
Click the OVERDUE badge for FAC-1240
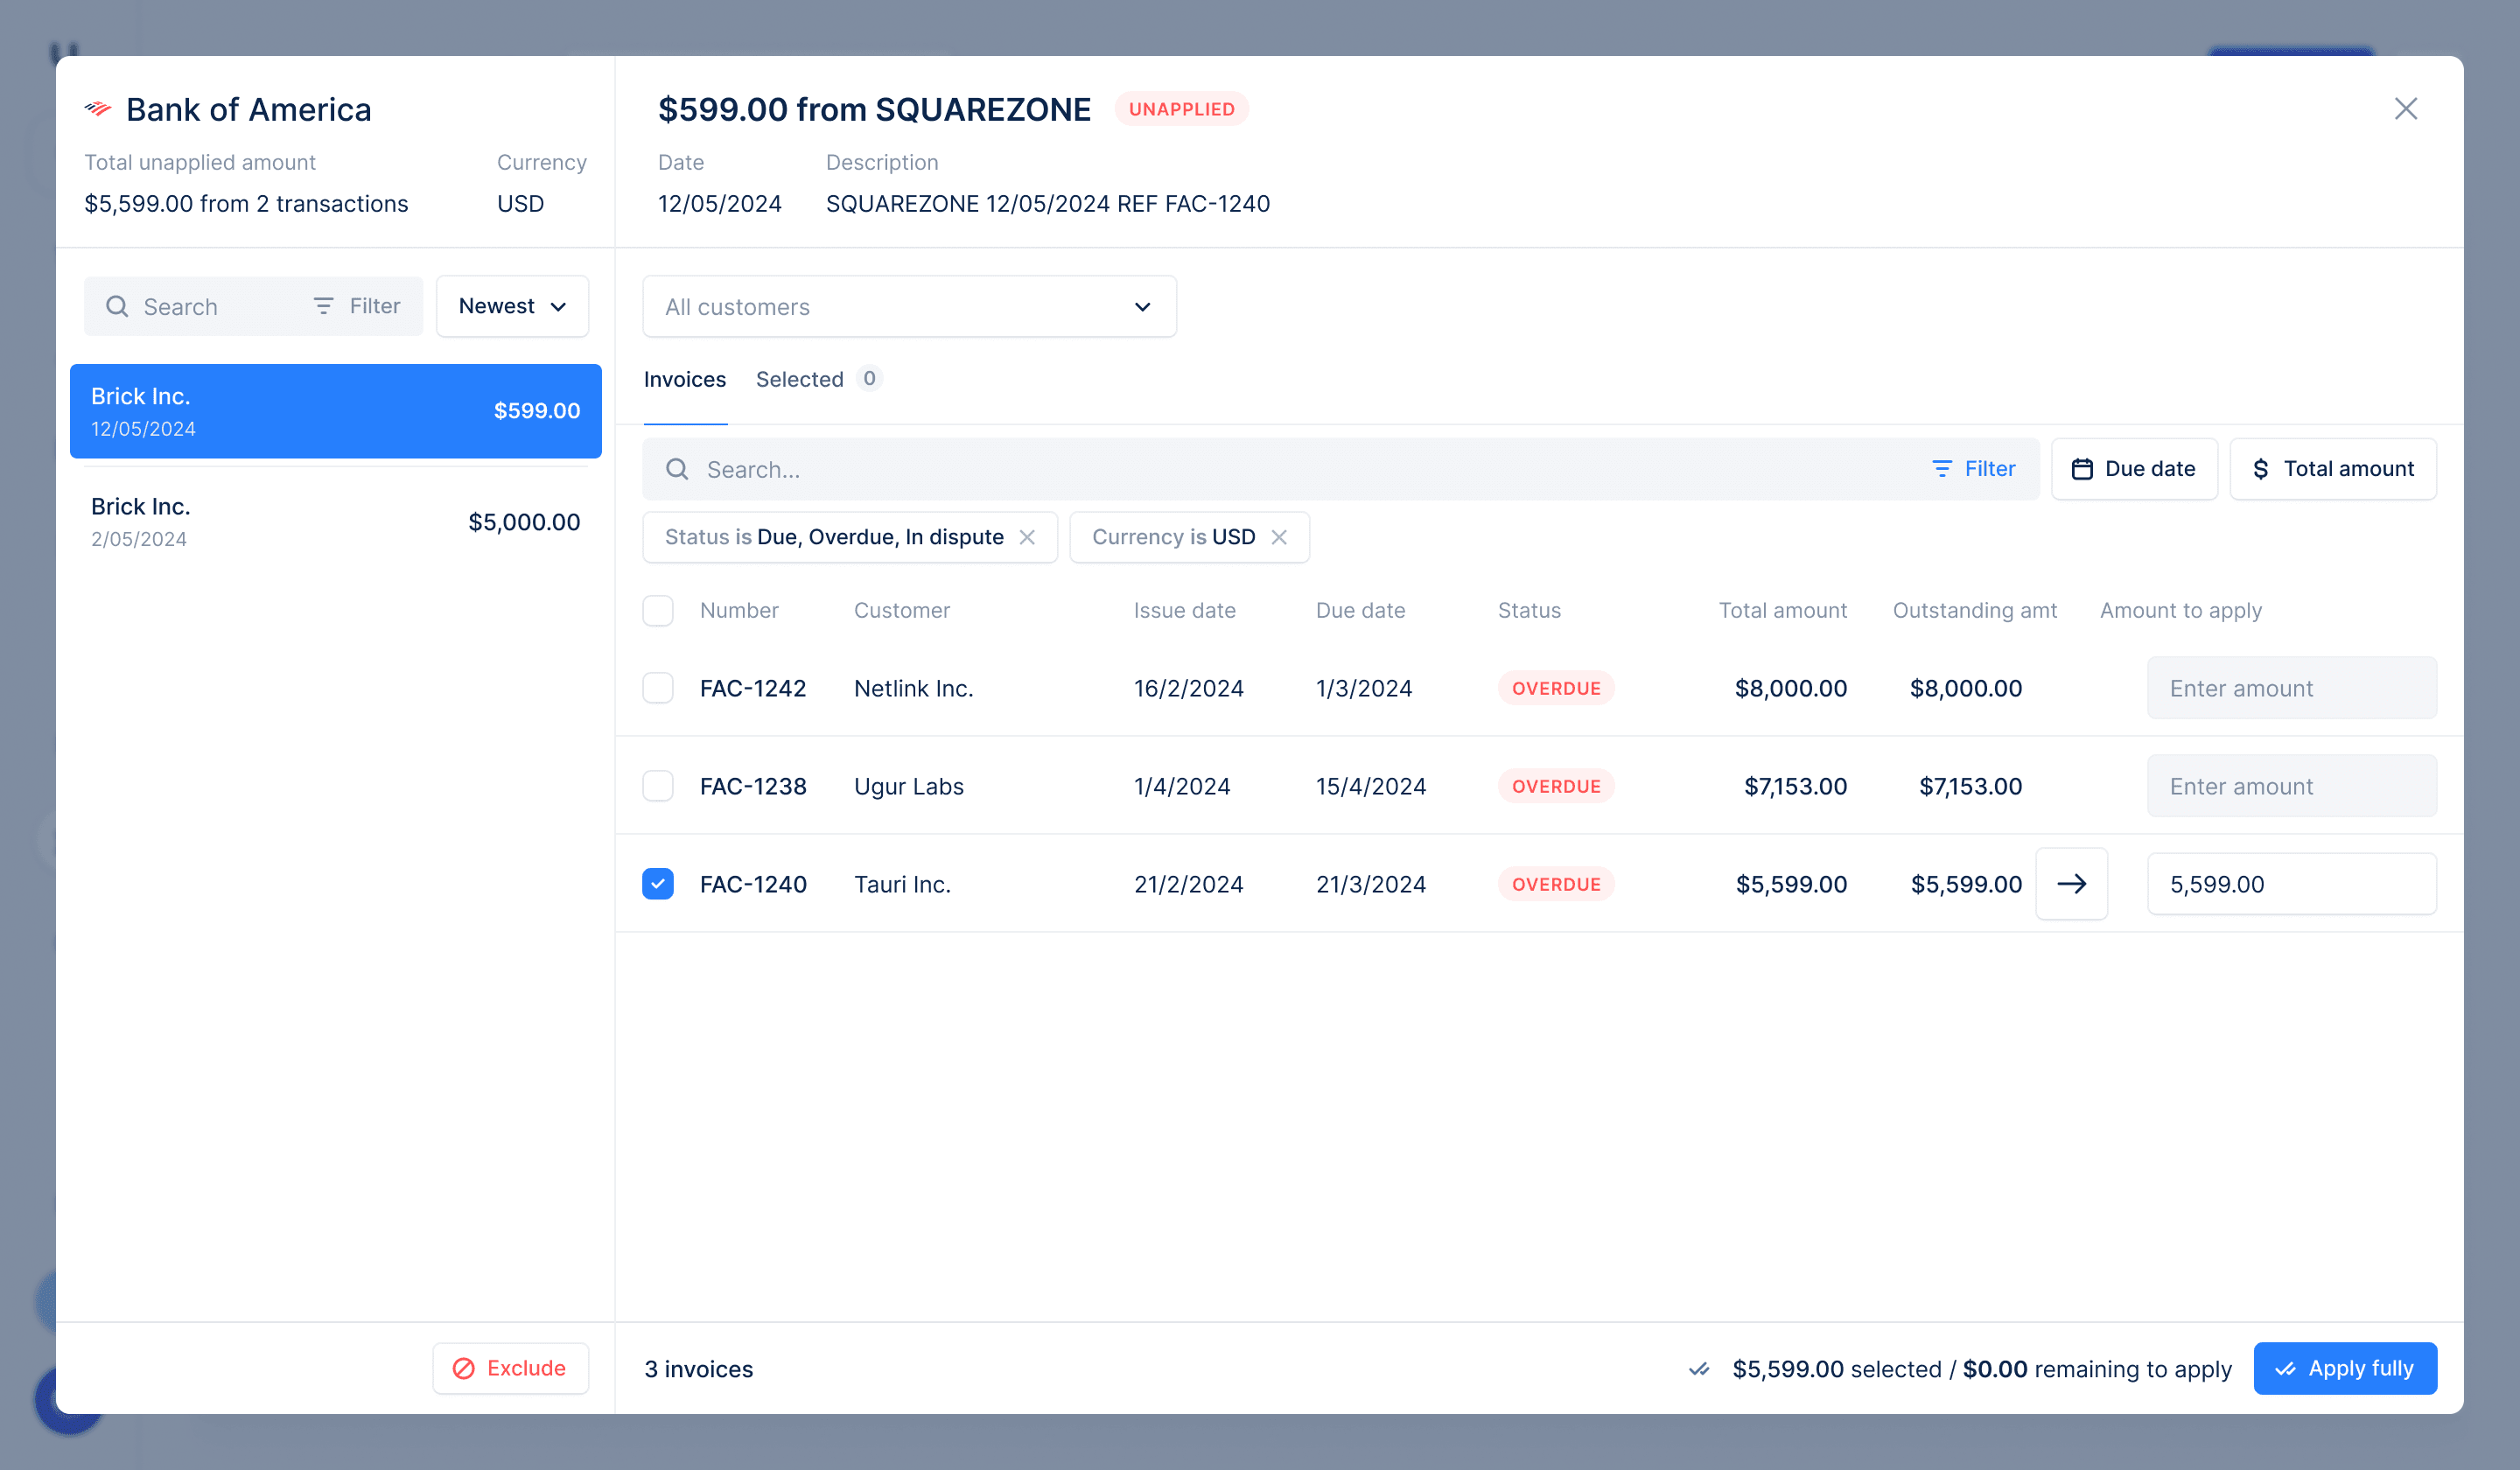click(x=1556, y=884)
